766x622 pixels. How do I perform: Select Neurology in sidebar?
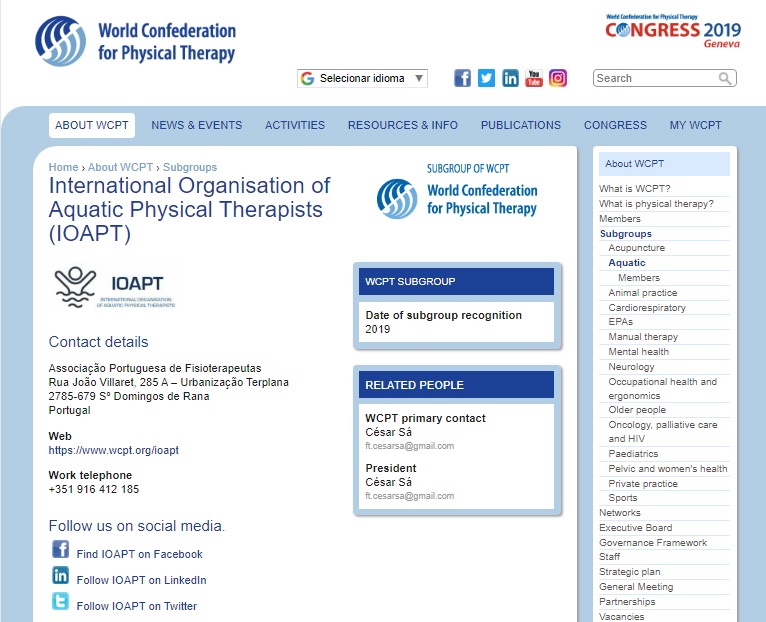pyautogui.click(x=631, y=366)
